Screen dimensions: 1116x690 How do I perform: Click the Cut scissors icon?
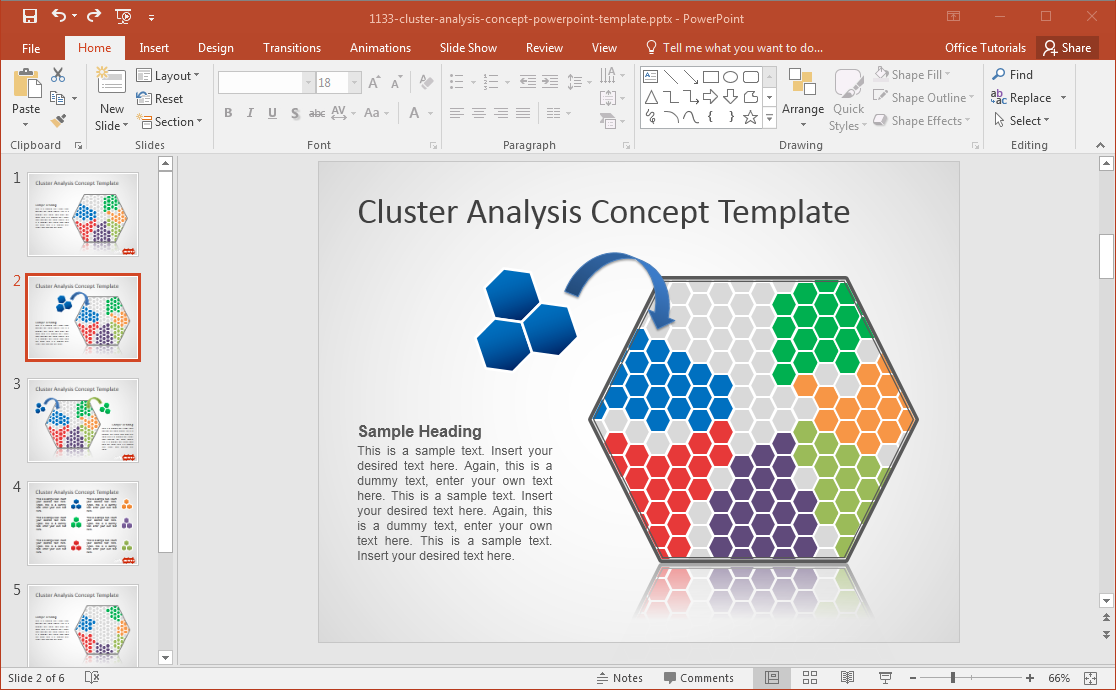58,75
